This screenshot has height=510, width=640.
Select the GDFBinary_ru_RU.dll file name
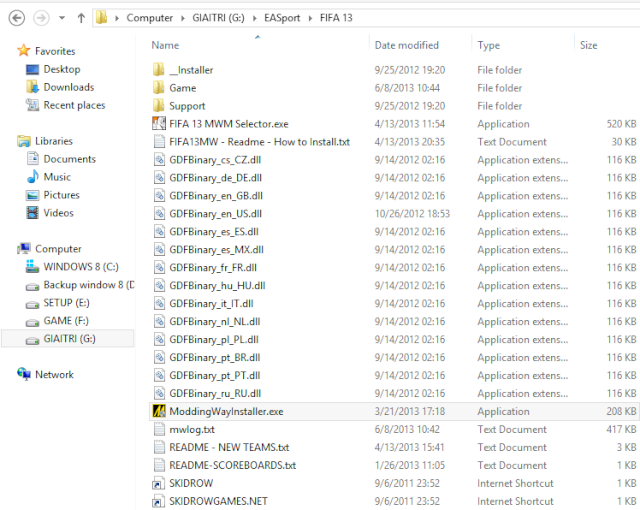(215, 394)
